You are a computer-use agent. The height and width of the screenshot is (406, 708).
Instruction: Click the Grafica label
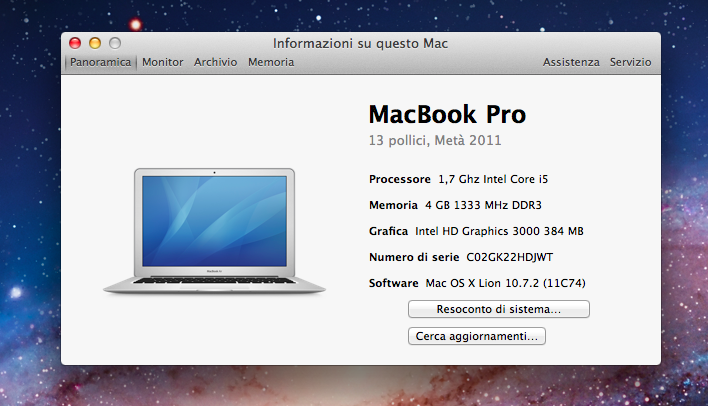click(388, 231)
